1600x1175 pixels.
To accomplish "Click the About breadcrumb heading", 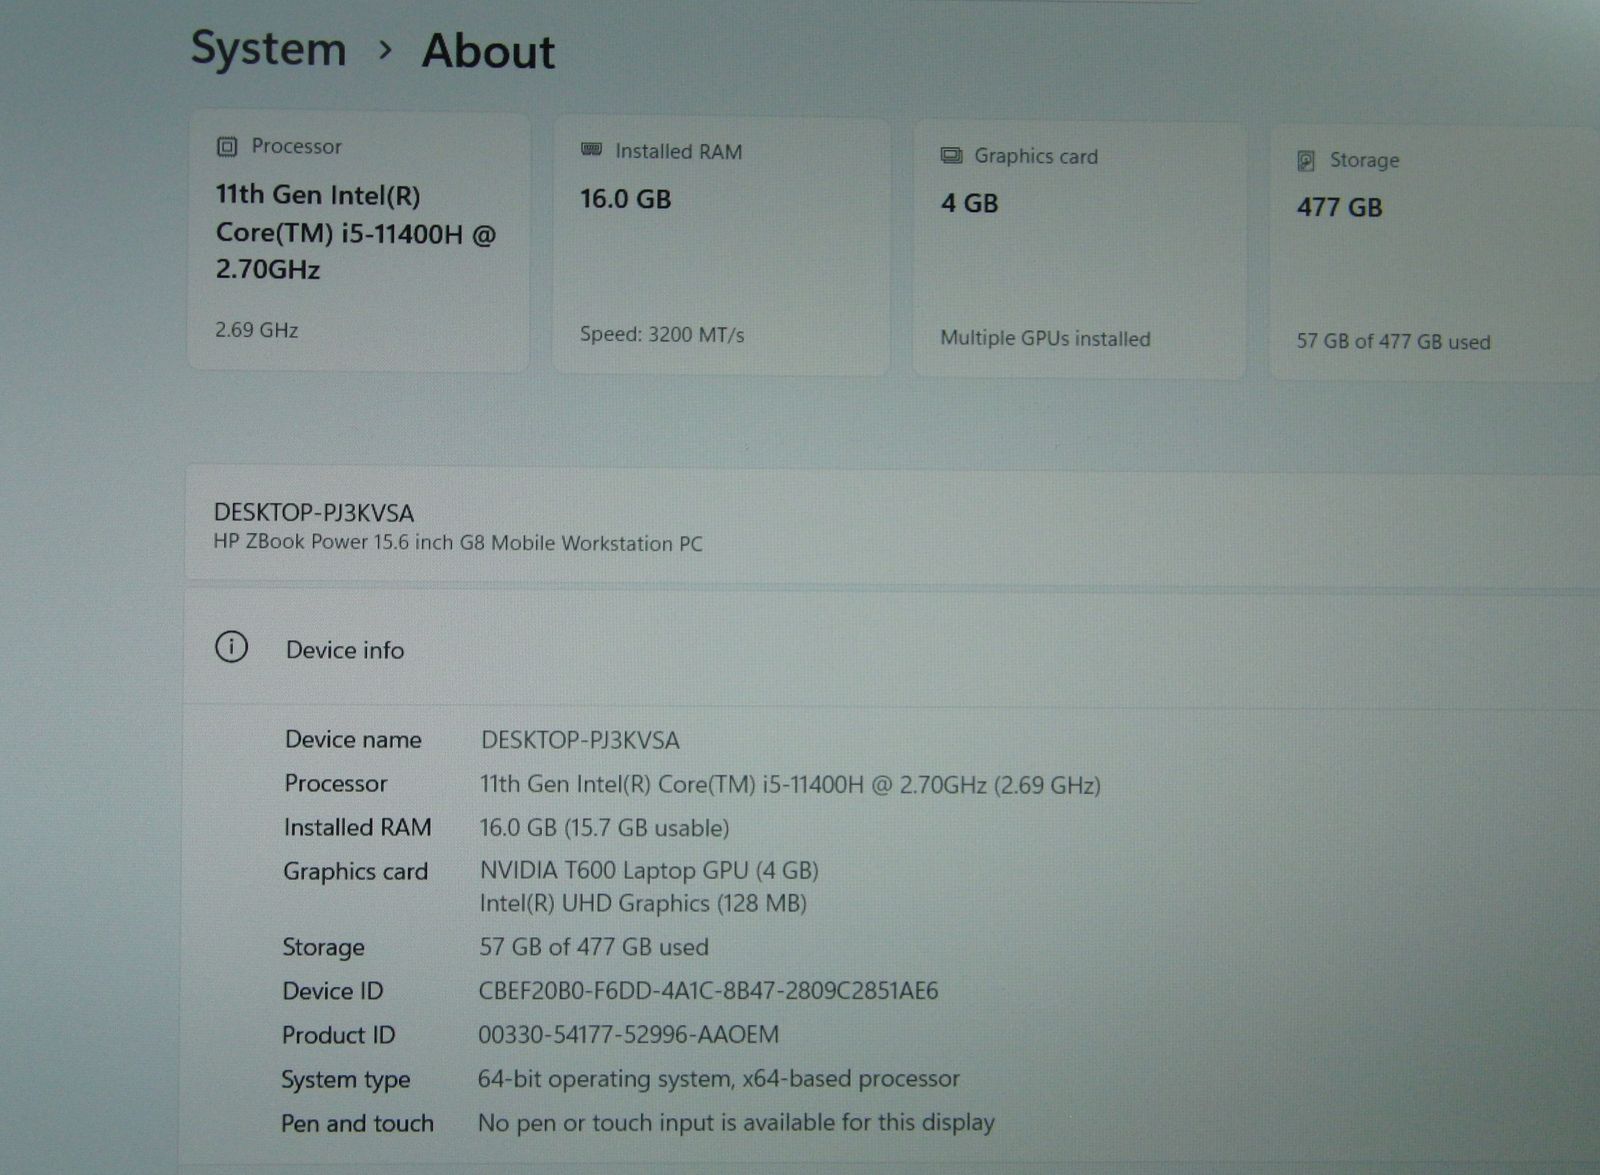I will (x=488, y=52).
